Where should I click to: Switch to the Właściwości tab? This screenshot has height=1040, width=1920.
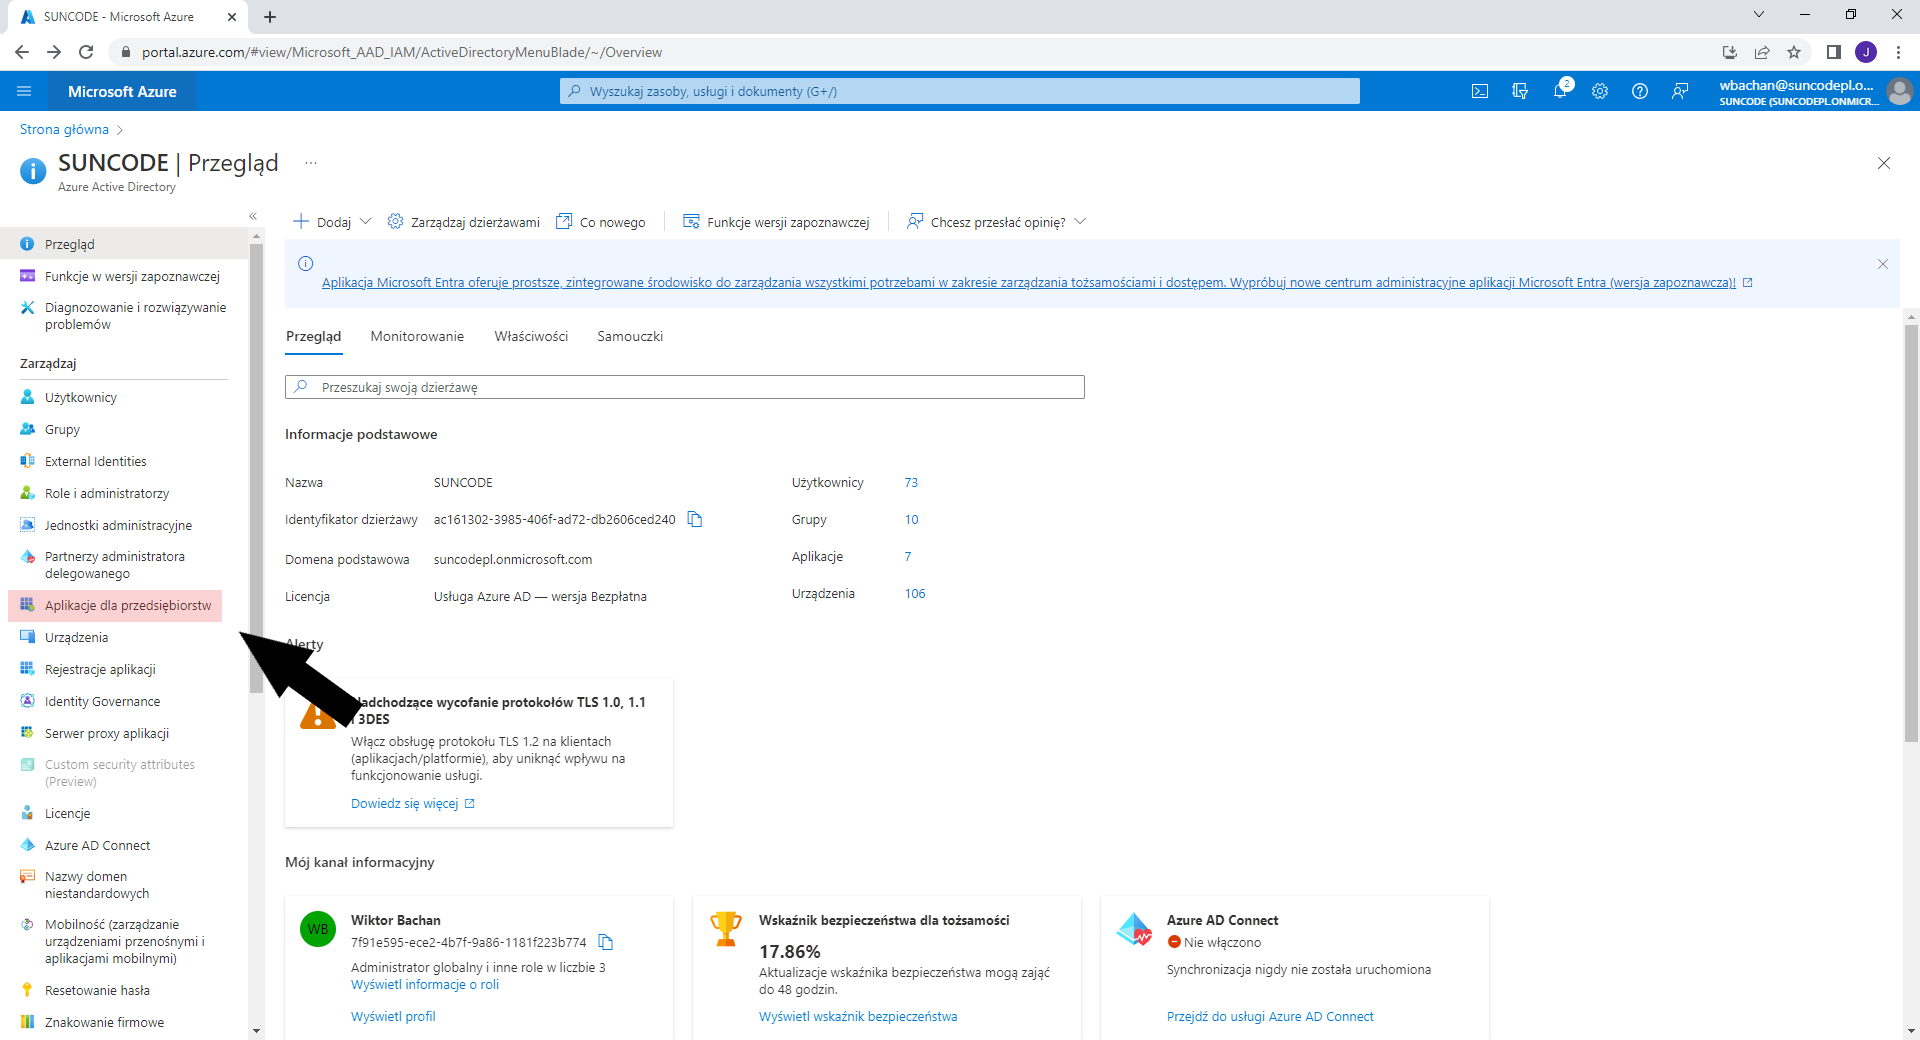coord(531,336)
